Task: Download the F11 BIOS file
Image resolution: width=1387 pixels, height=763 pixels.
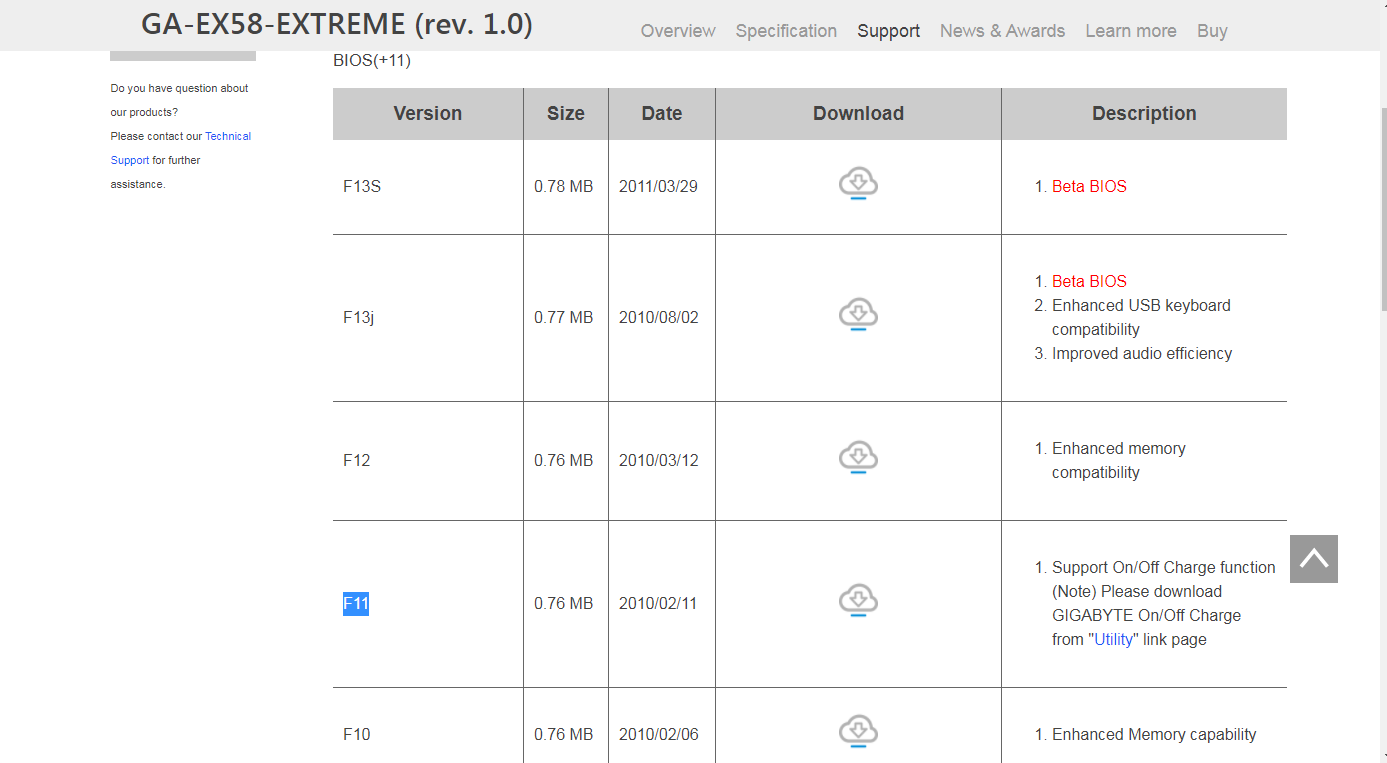Action: (x=858, y=601)
